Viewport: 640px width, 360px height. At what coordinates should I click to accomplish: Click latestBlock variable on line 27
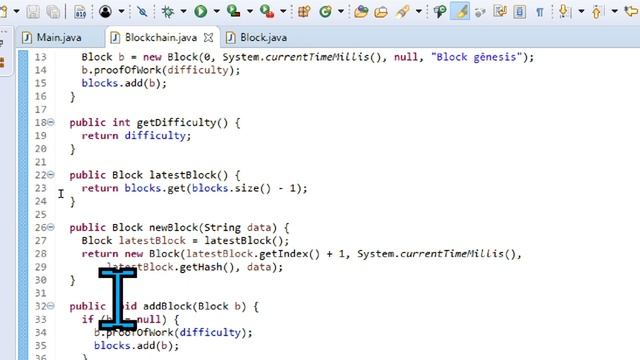[x=152, y=240]
